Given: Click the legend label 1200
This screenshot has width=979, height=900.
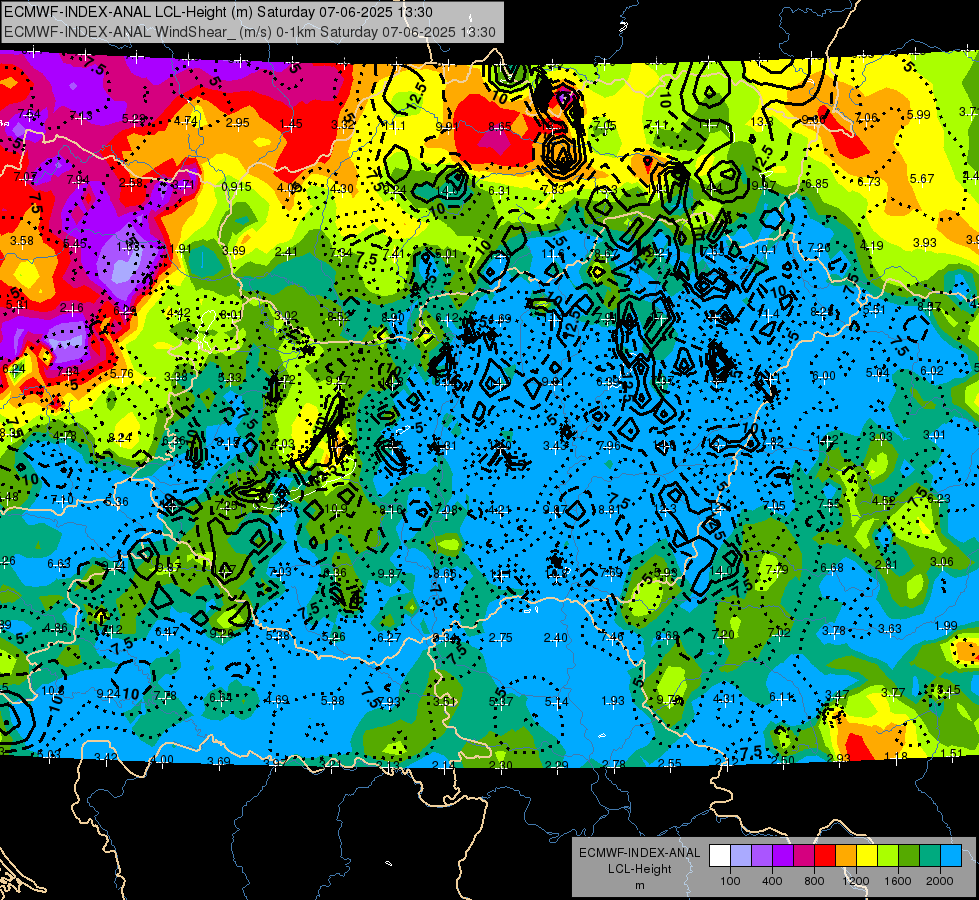Looking at the screenshot, I should pyautogui.click(x=855, y=881).
